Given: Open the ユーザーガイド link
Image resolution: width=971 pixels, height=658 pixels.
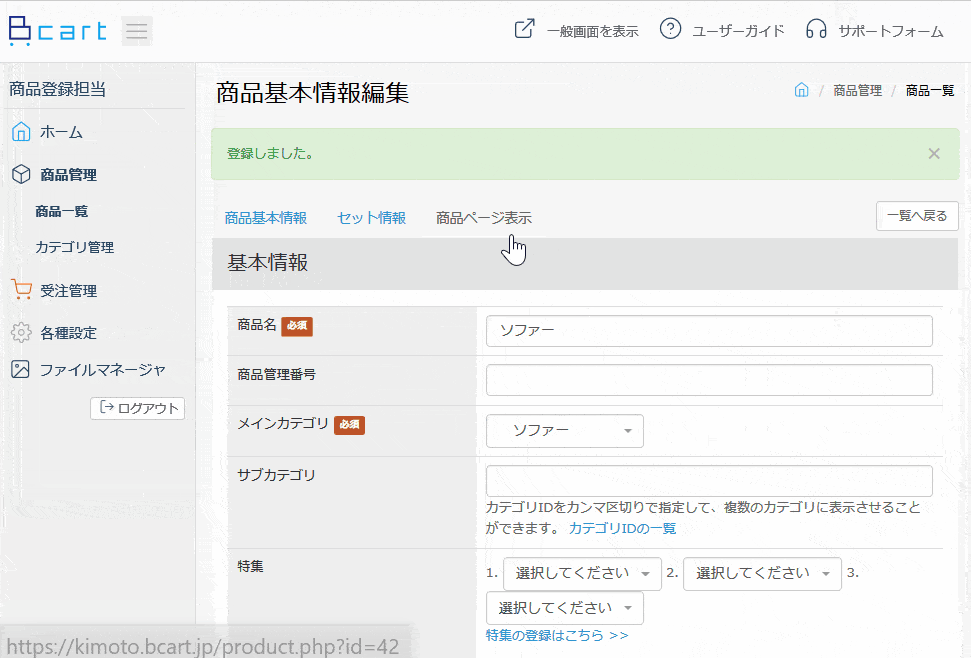Looking at the screenshot, I should (x=738, y=32).
